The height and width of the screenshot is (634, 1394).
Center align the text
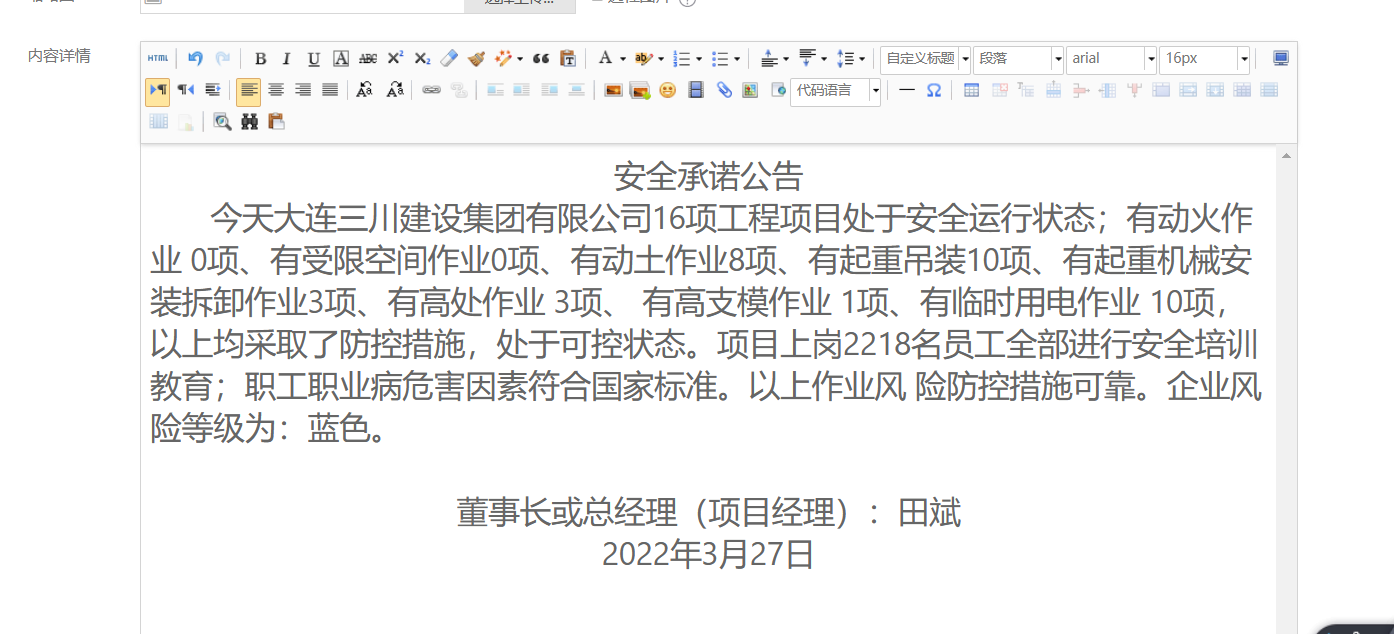point(276,90)
